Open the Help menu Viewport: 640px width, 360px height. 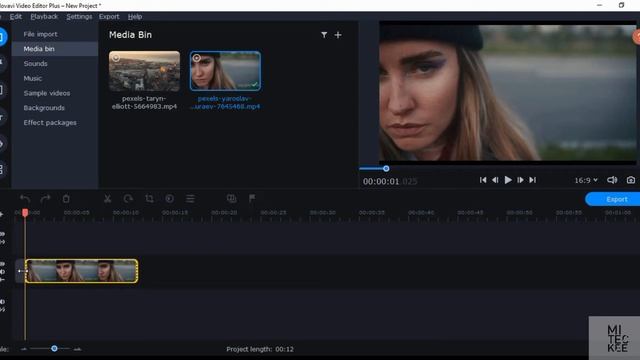(135, 17)
